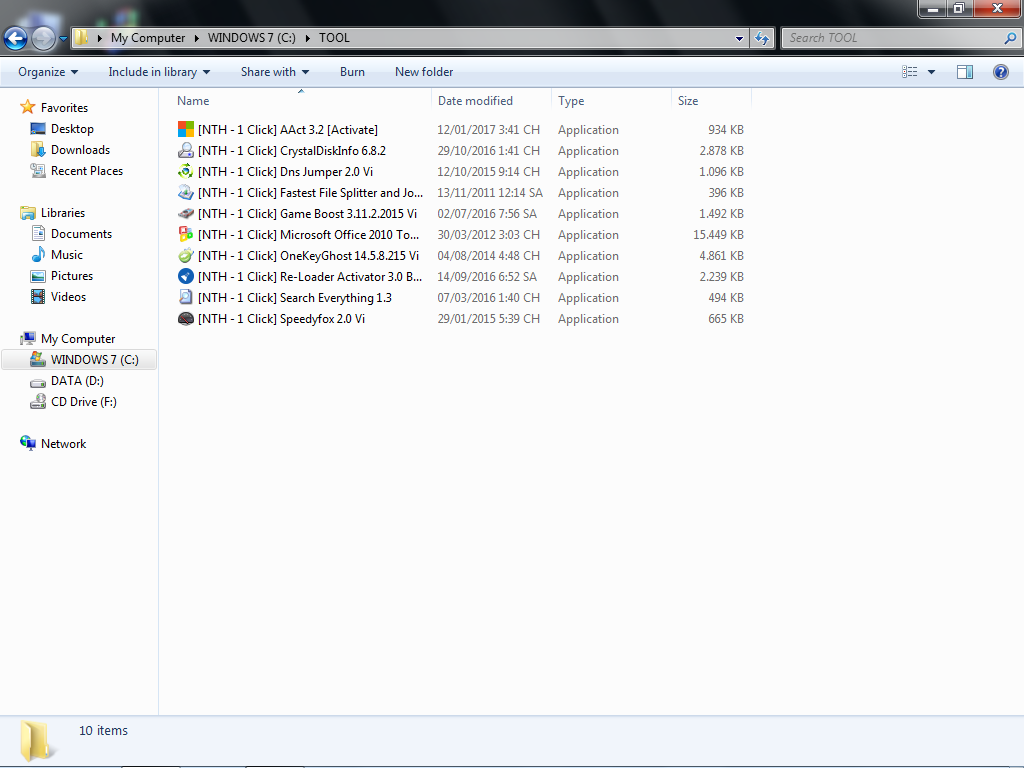Viewport: 1024px width, 768px height.
Task: Click the search magnifier icon
Action: 1010,38
